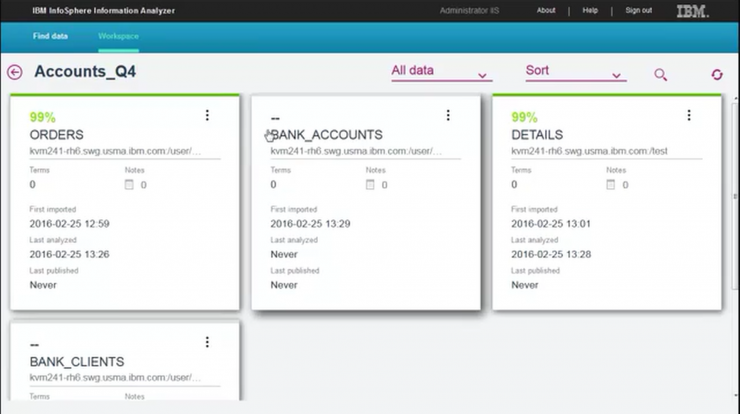Click the IBM logo
Screen dimensions: 740x414
point(692,11)
